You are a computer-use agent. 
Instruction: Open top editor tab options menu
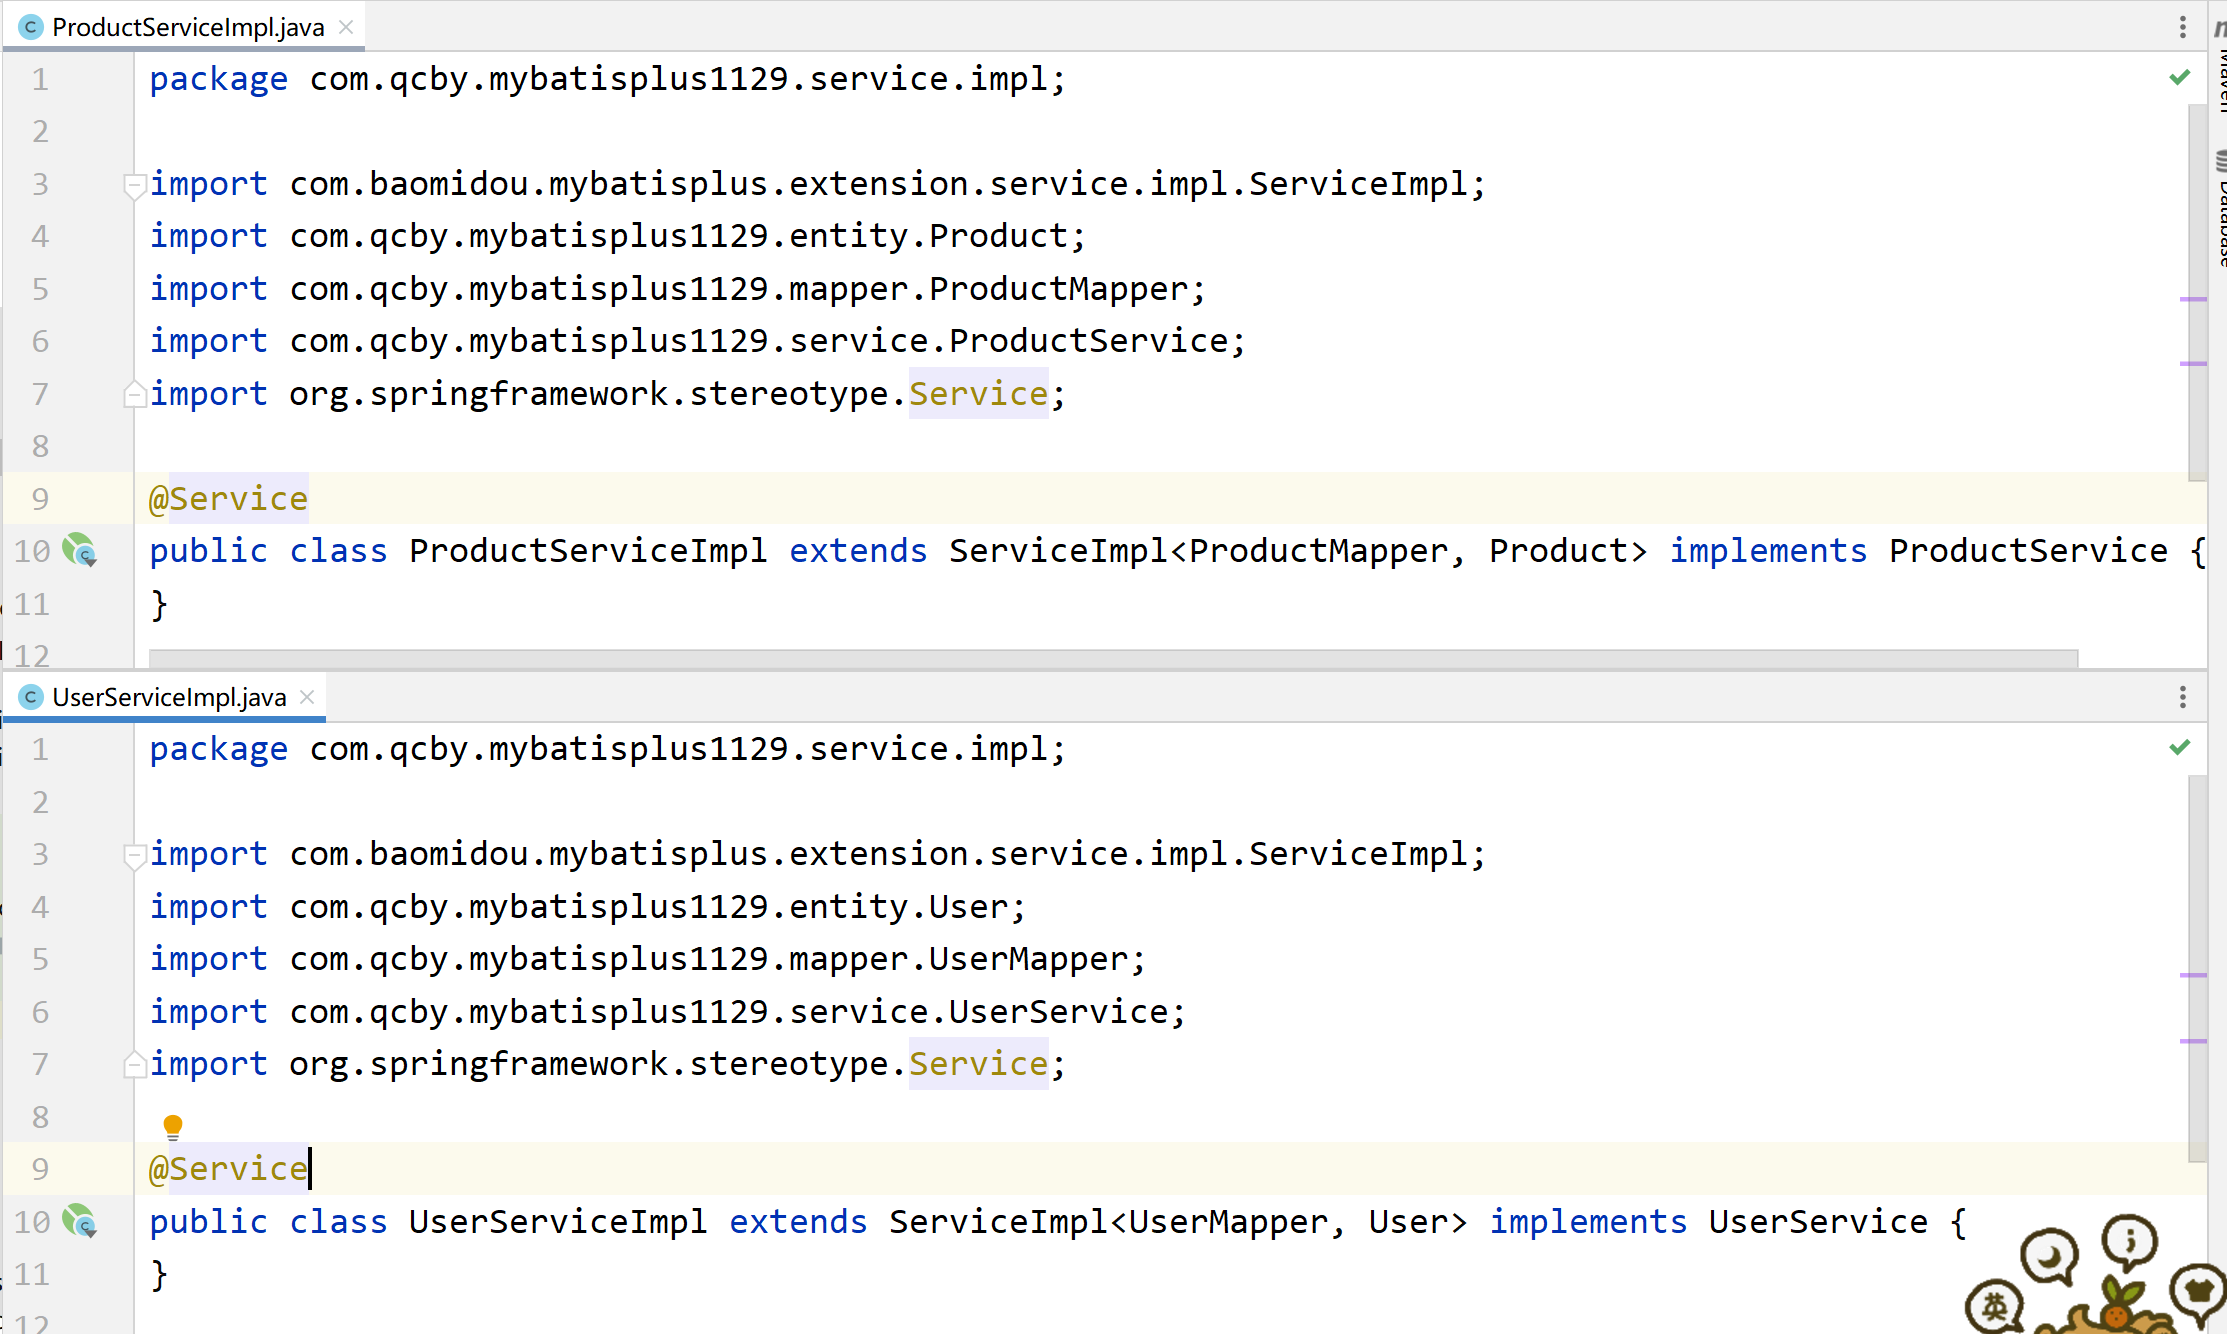click(x=2183, y=27)
